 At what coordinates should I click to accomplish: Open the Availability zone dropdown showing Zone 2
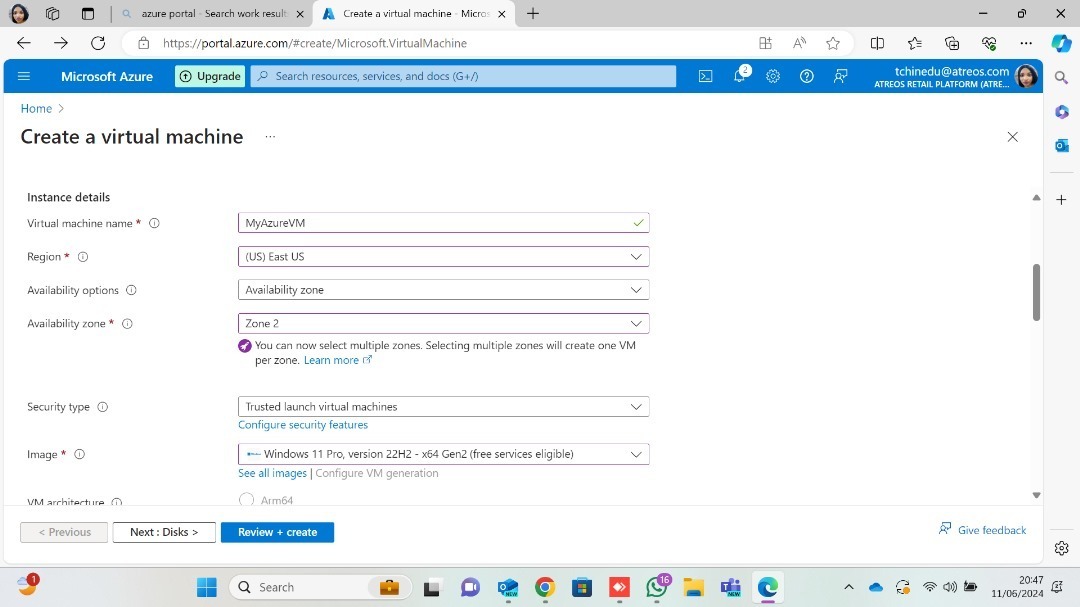[x=444, y=323]
